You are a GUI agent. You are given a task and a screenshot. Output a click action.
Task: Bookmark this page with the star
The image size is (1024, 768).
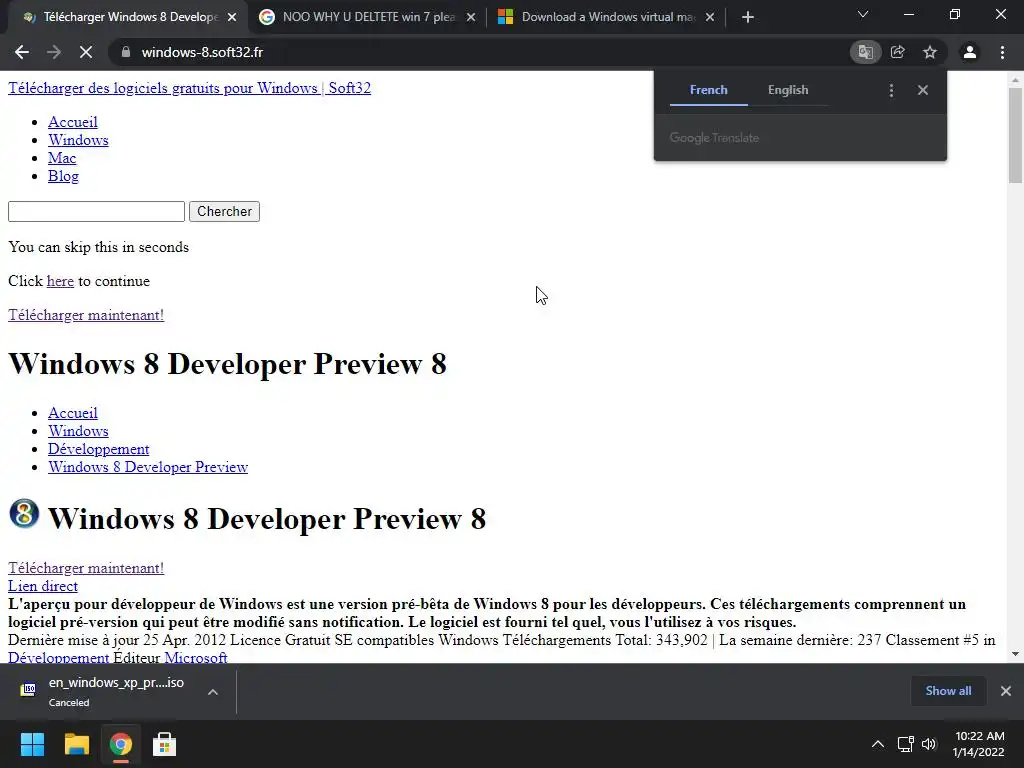[930, 52]
